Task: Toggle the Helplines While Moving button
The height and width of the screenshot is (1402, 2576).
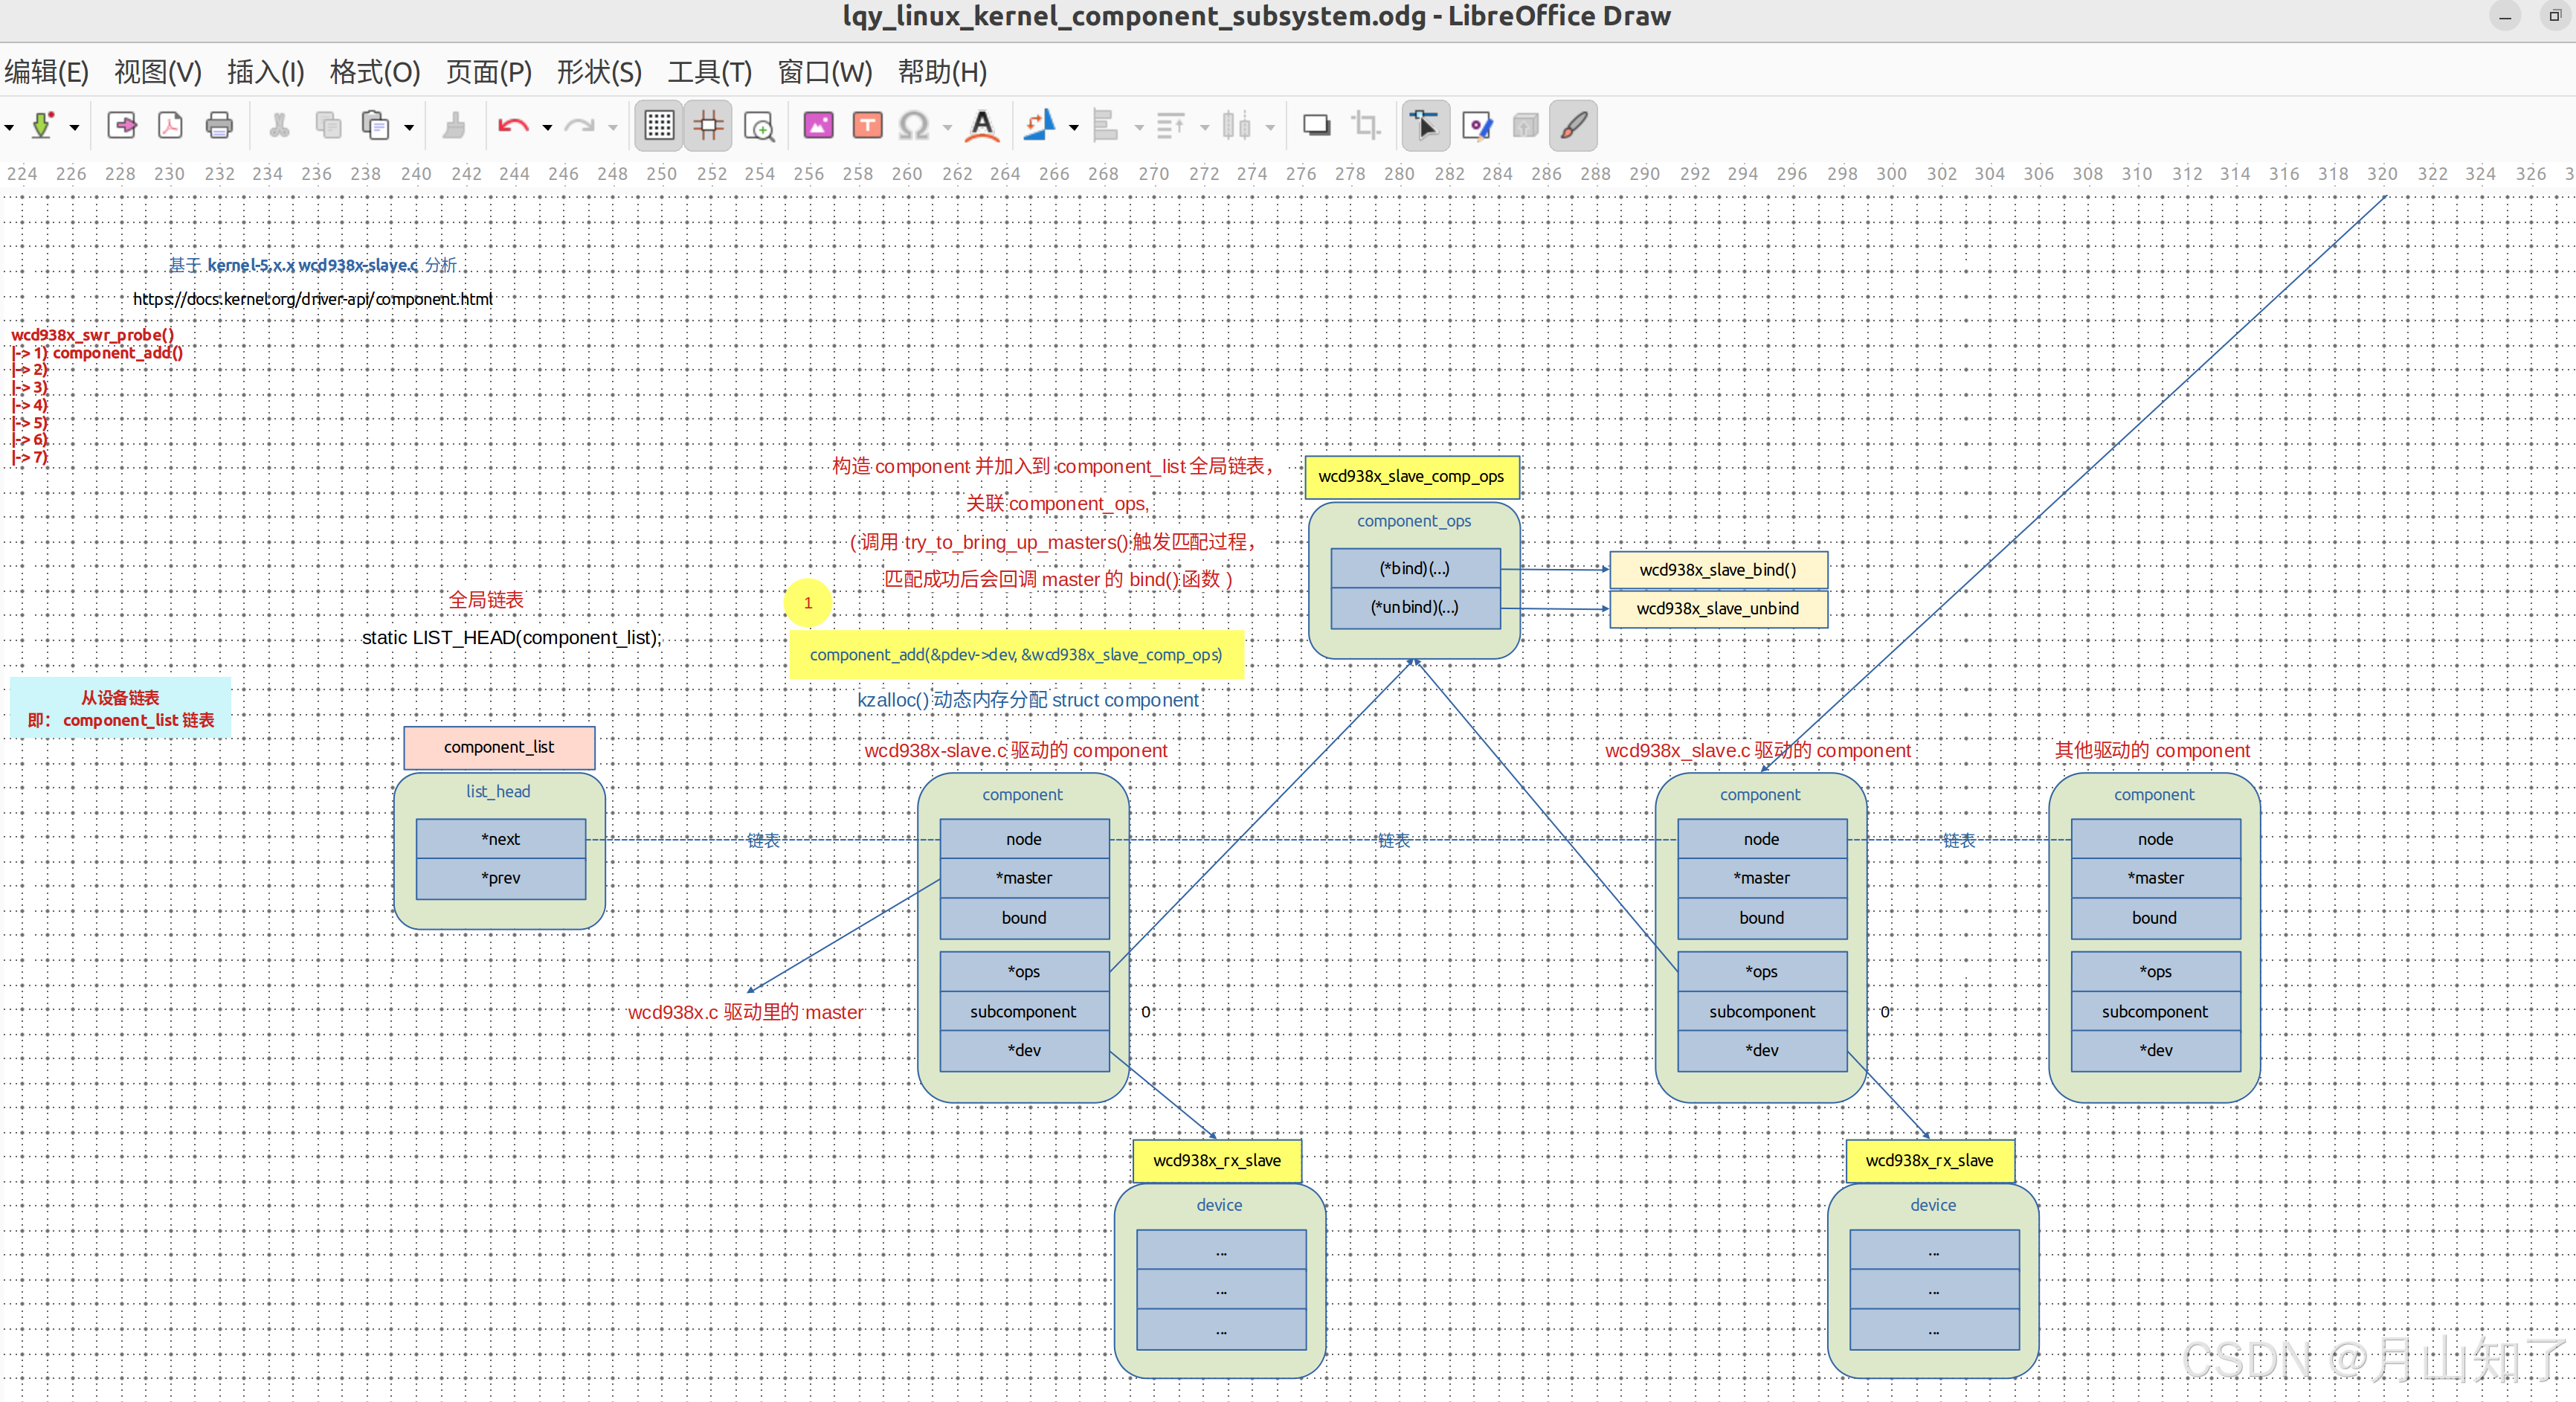Action: (x=708, y=126)
